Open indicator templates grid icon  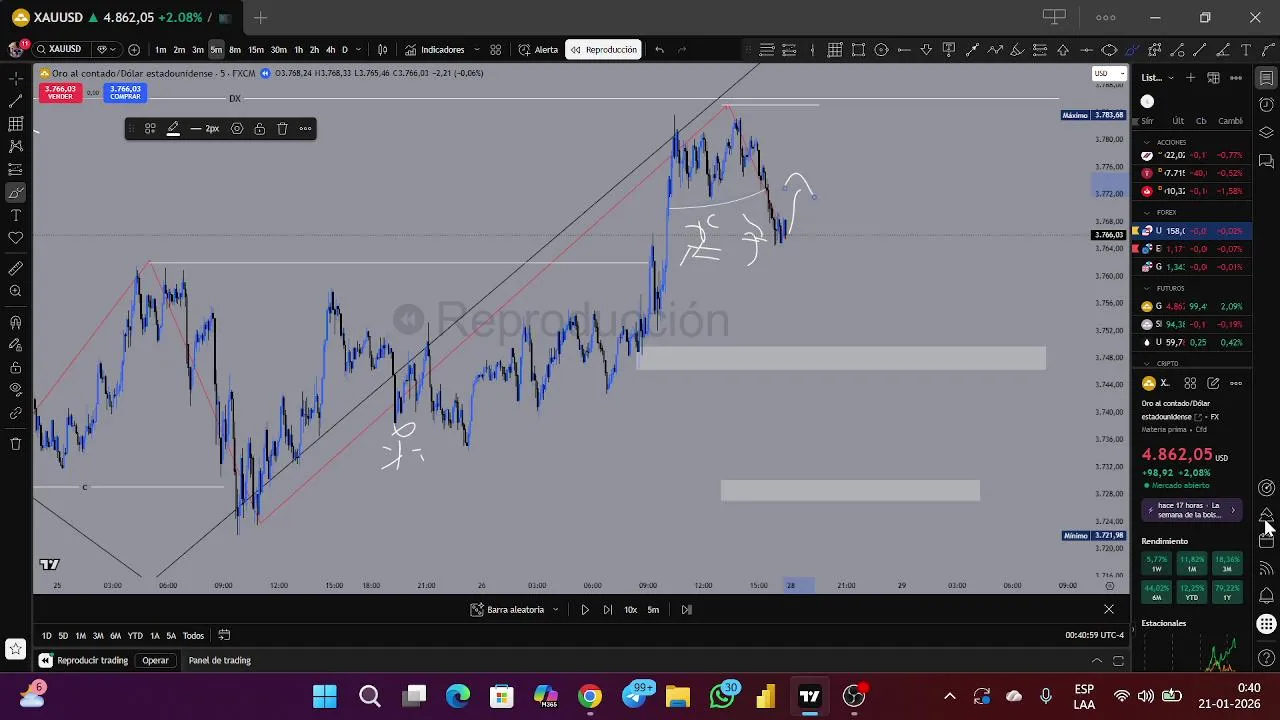point(495,49)
